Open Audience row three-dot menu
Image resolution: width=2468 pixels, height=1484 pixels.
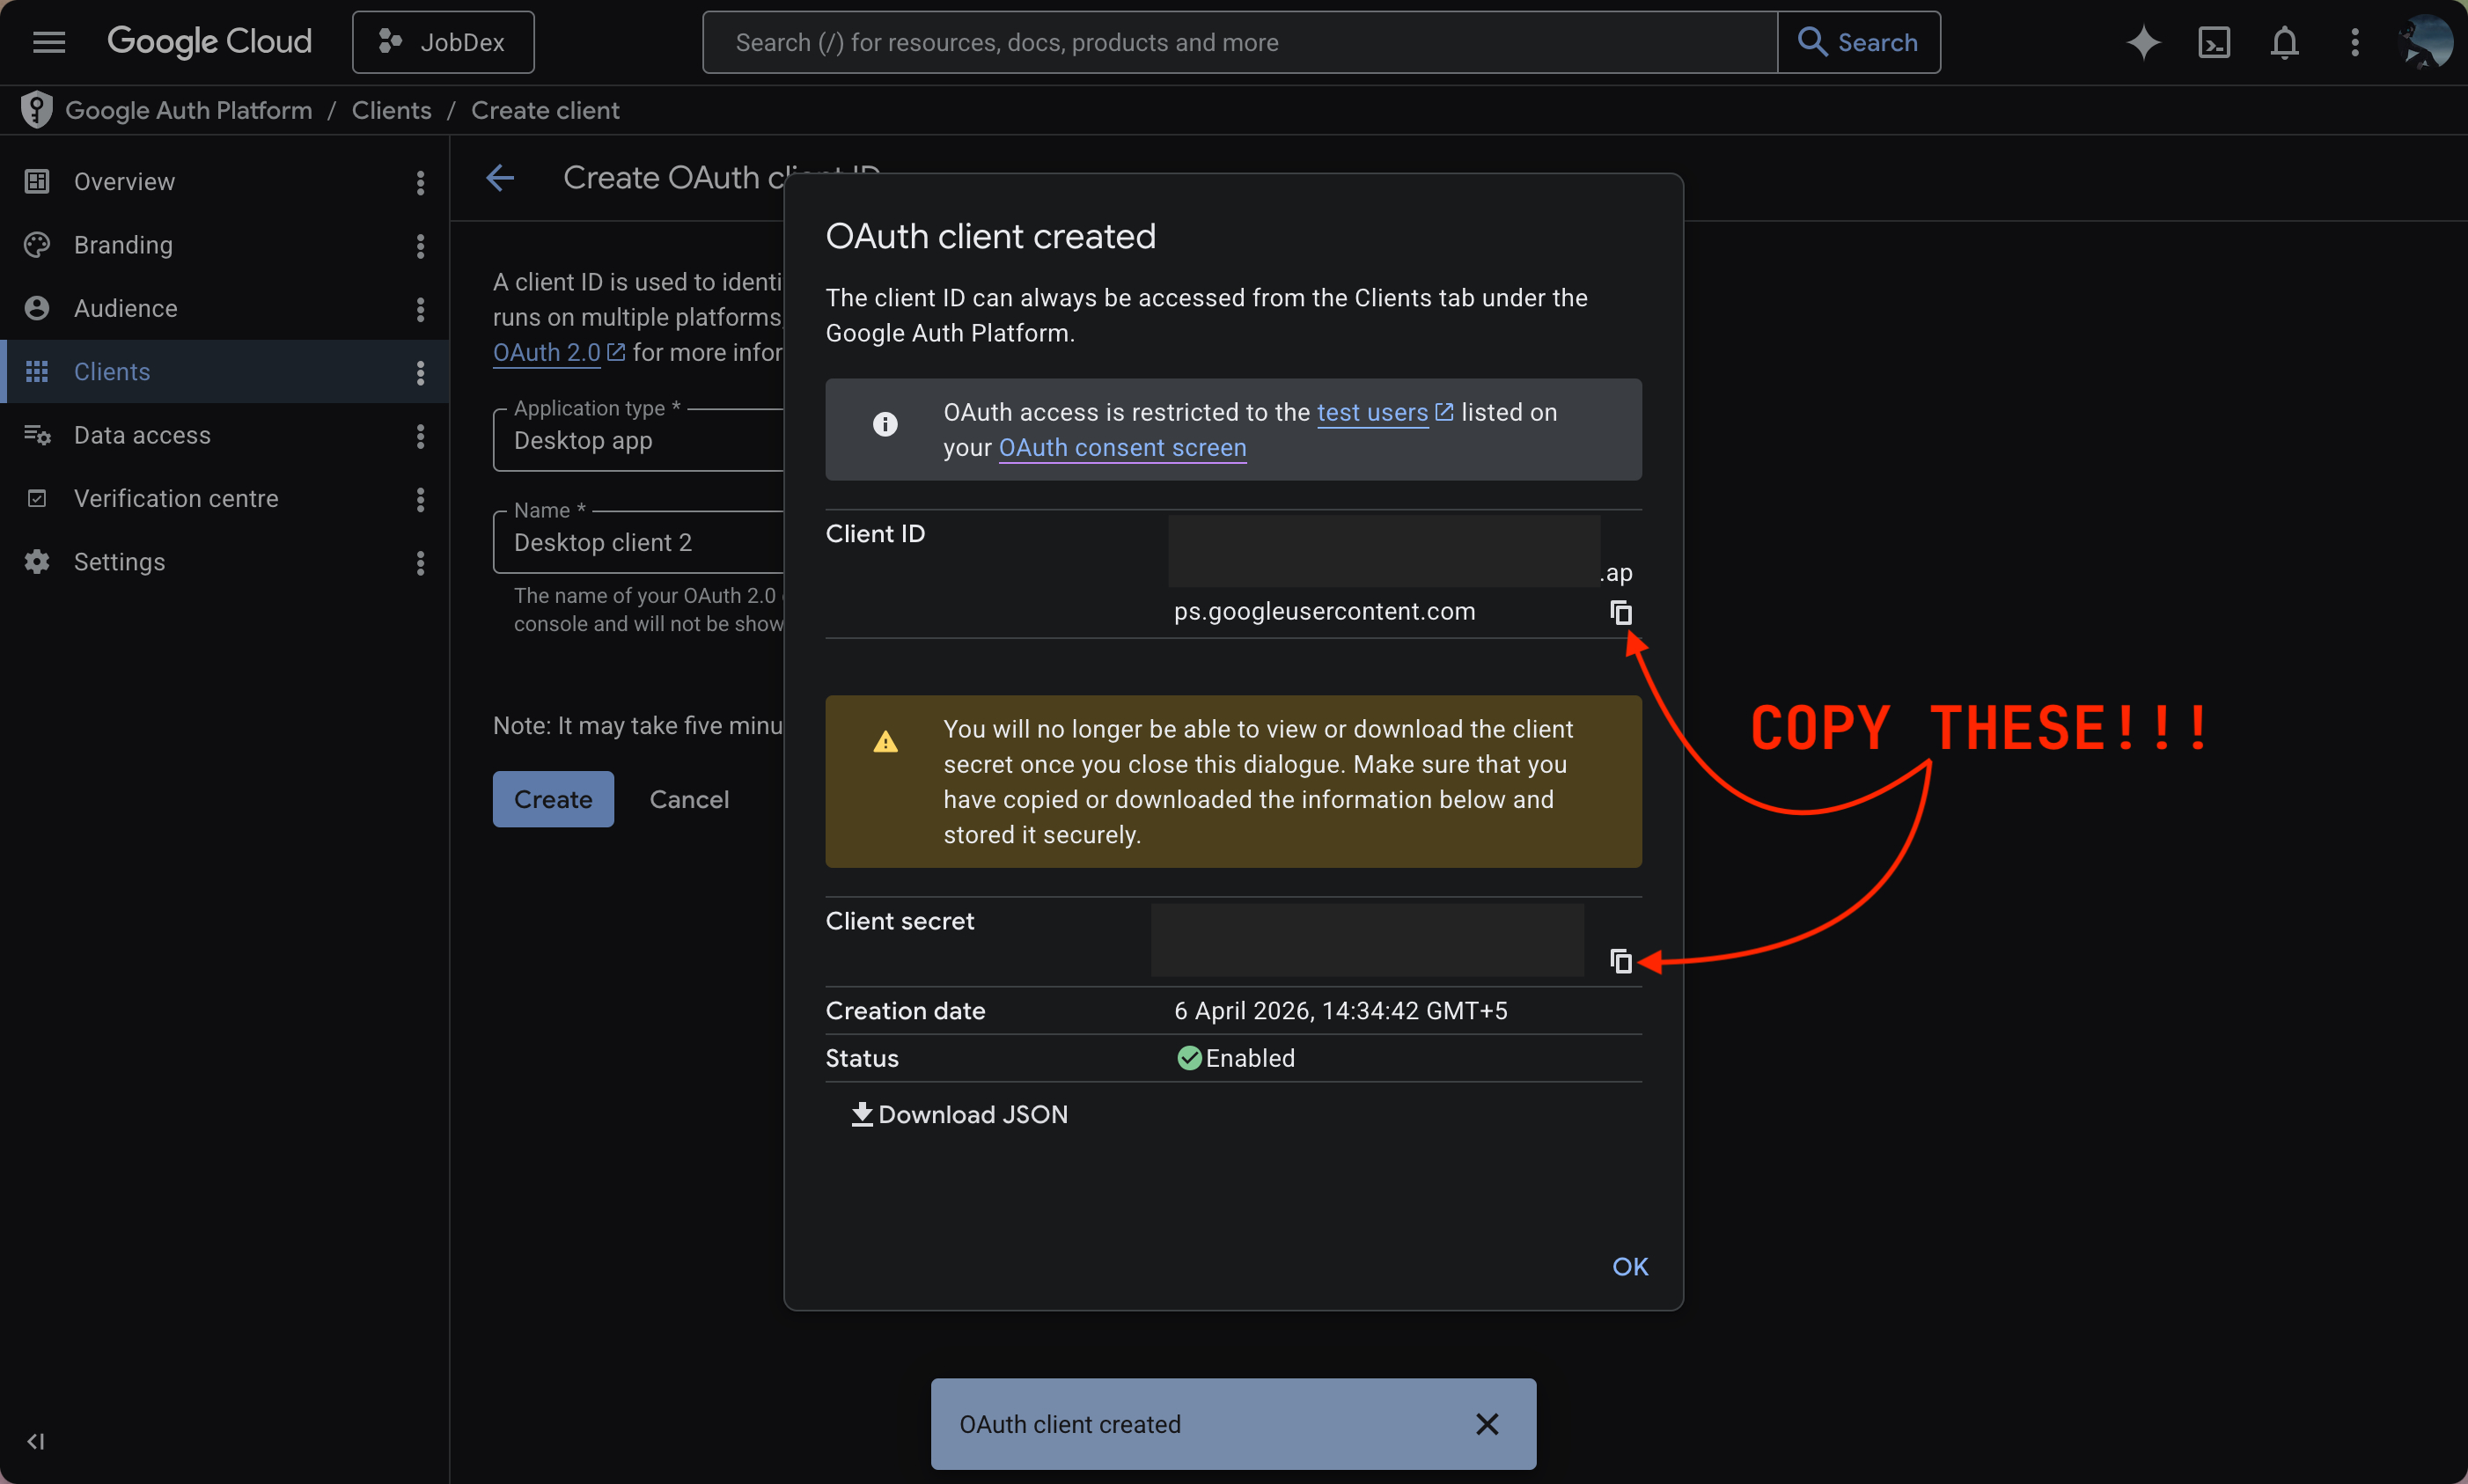pyautogui.click(x=420, y=309)
